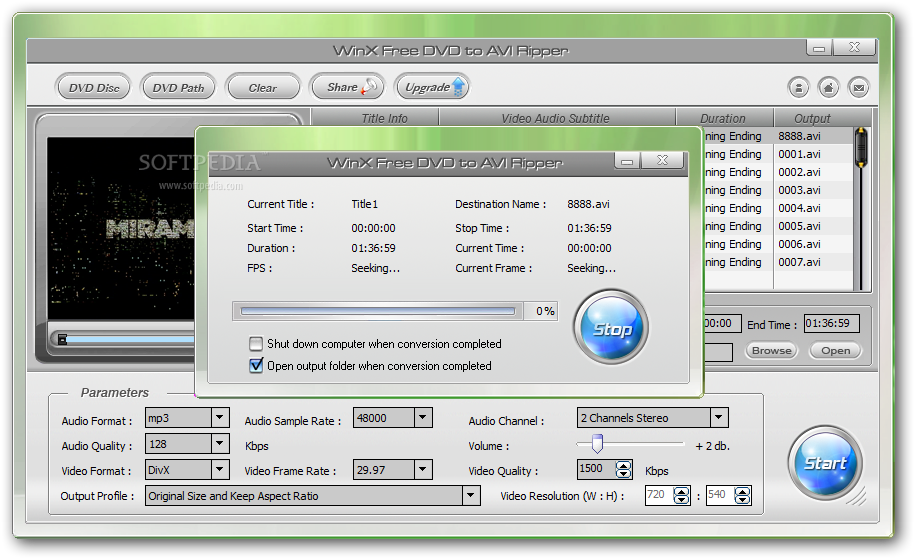Click the DVD Disc button

click(x=93, y=88)
